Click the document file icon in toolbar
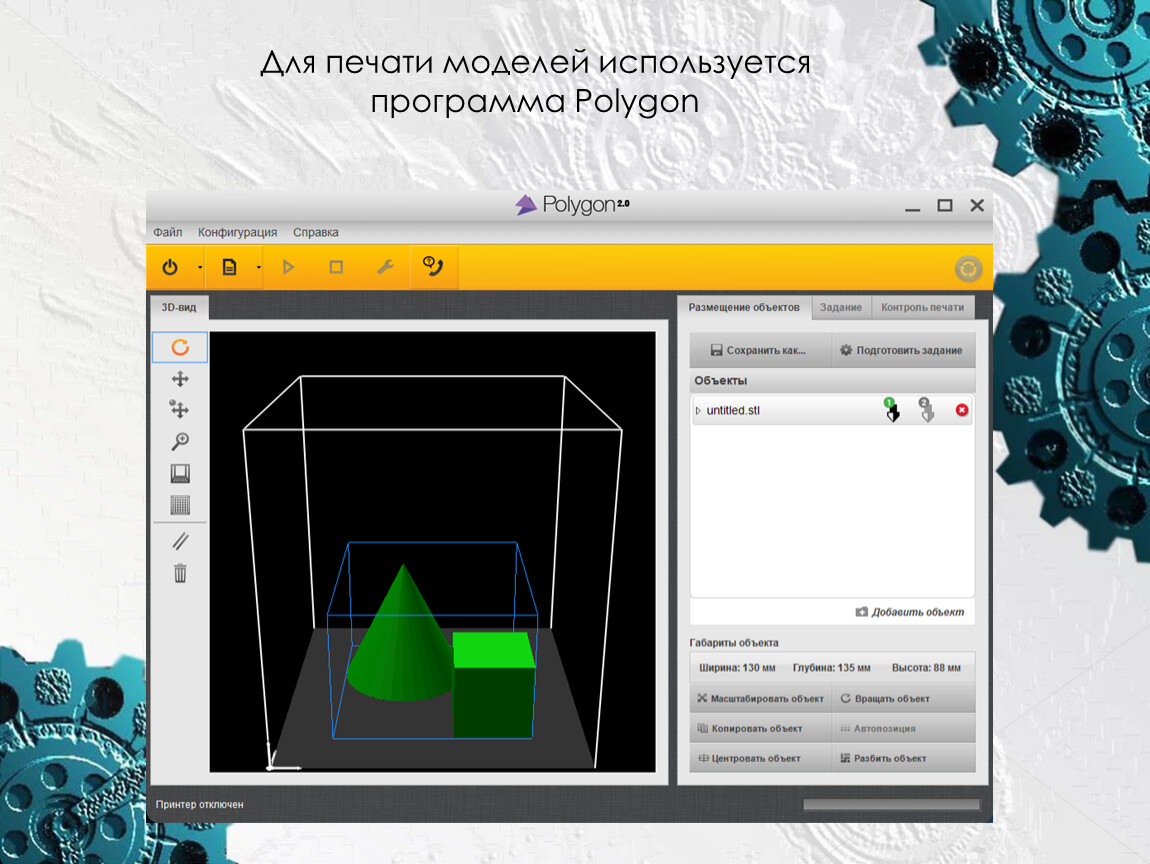Screen dimensions: 1150x864 [x=230, y=267]
